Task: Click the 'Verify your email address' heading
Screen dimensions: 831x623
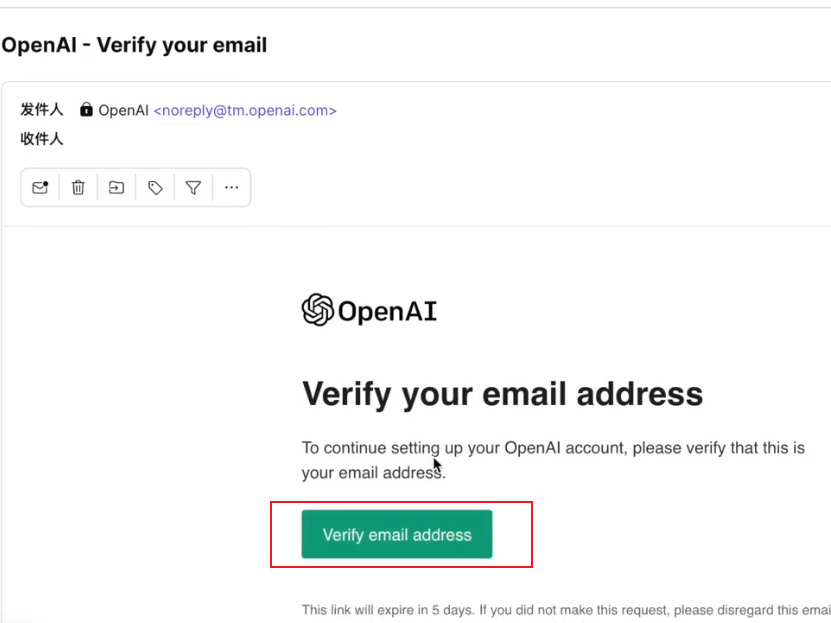Action: (502, 393)
